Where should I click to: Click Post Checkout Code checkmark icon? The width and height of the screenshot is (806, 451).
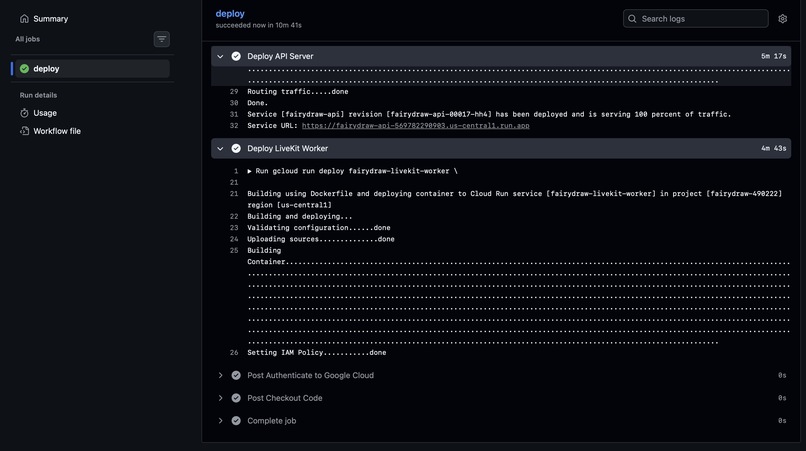236,398
